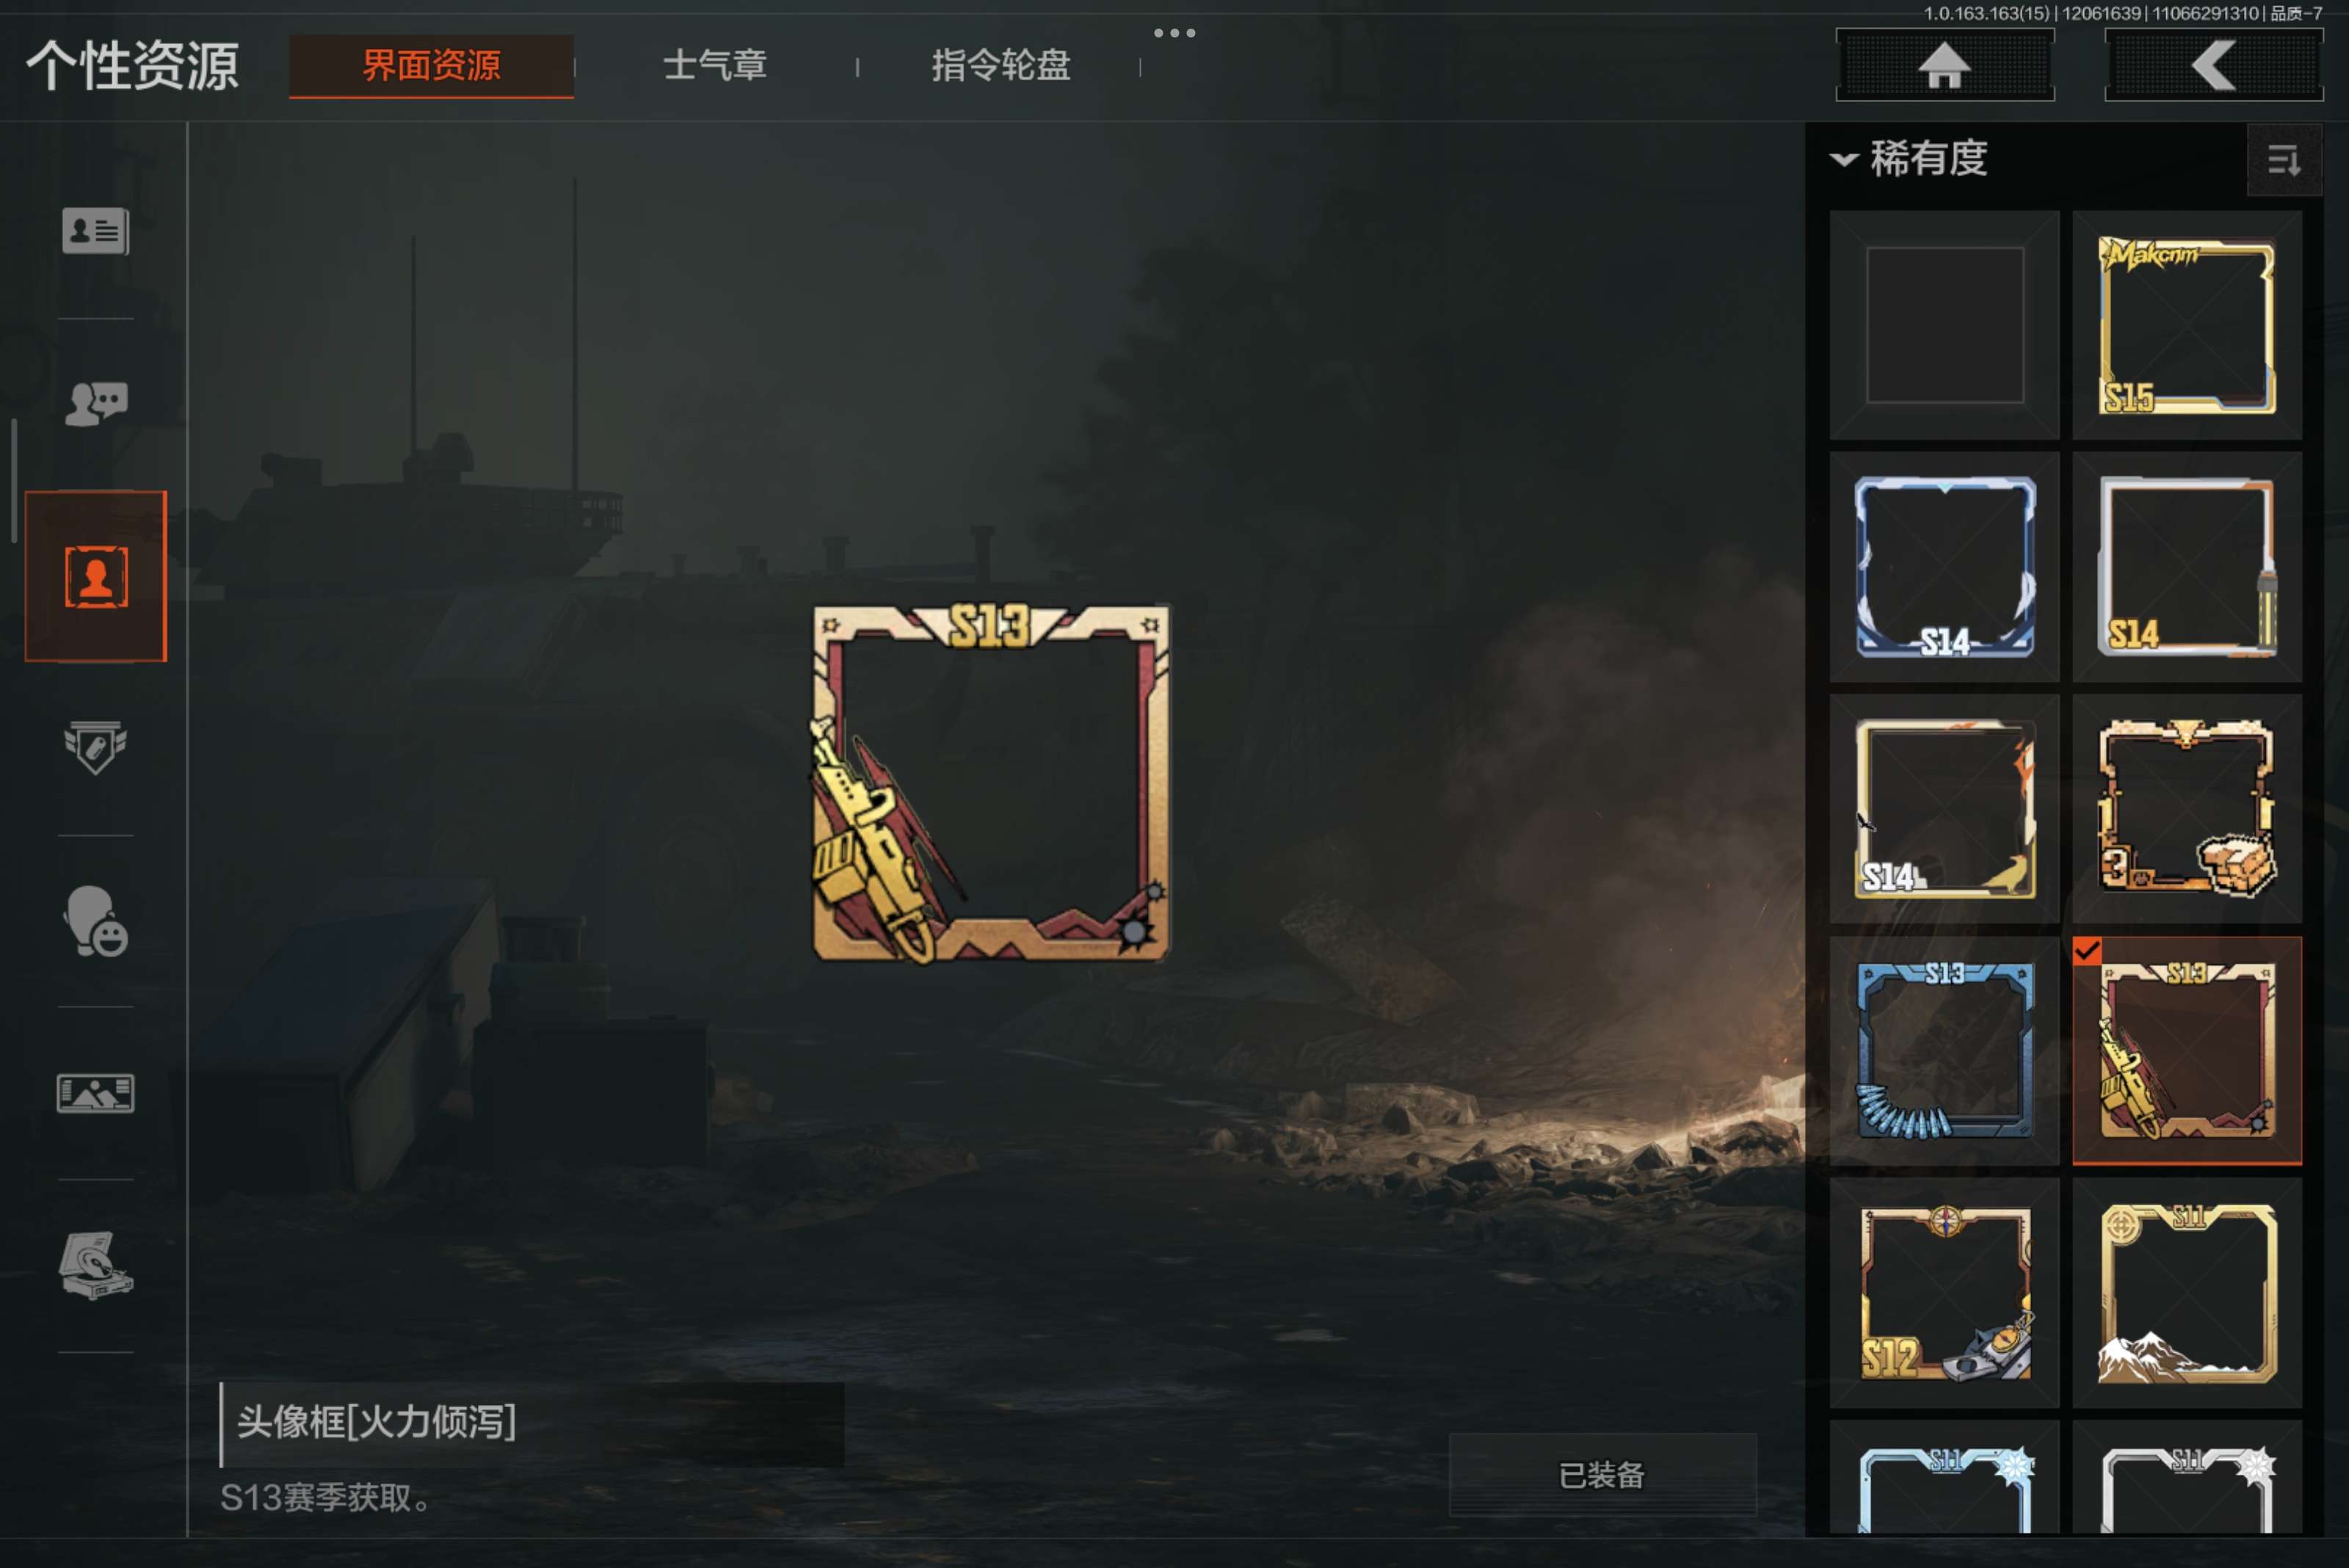
Task: Go to home screen via house icon
Action: pyautogui.click(x=1945, y=66)
